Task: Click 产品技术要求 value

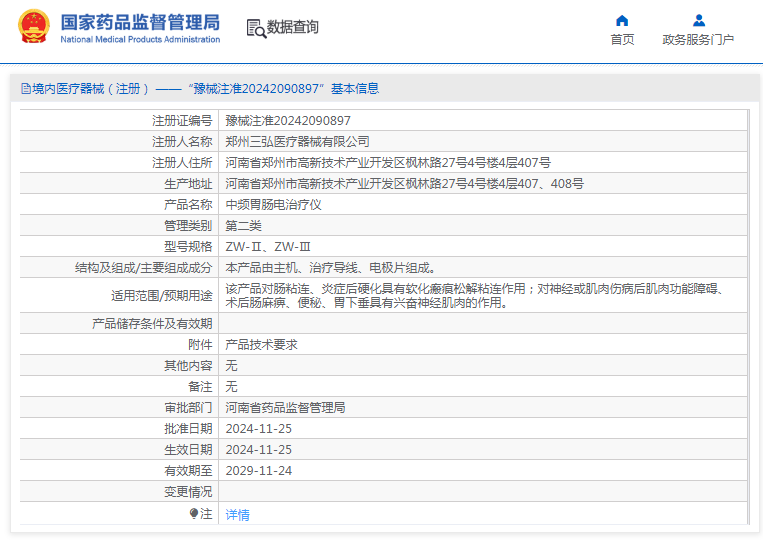Action: [261, 345]
